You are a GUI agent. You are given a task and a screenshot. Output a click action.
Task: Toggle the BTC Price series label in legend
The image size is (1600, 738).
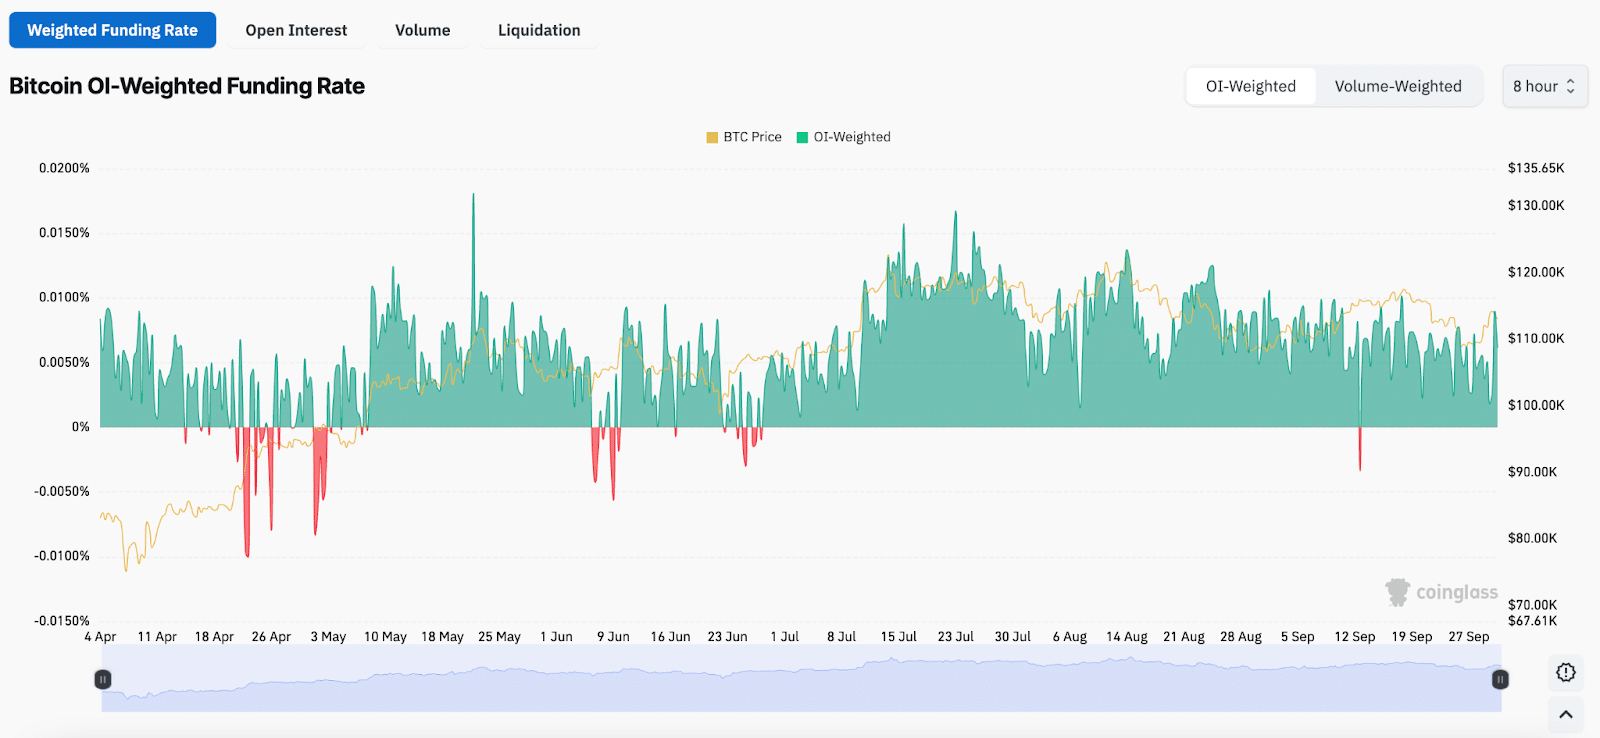pos(752,137)
